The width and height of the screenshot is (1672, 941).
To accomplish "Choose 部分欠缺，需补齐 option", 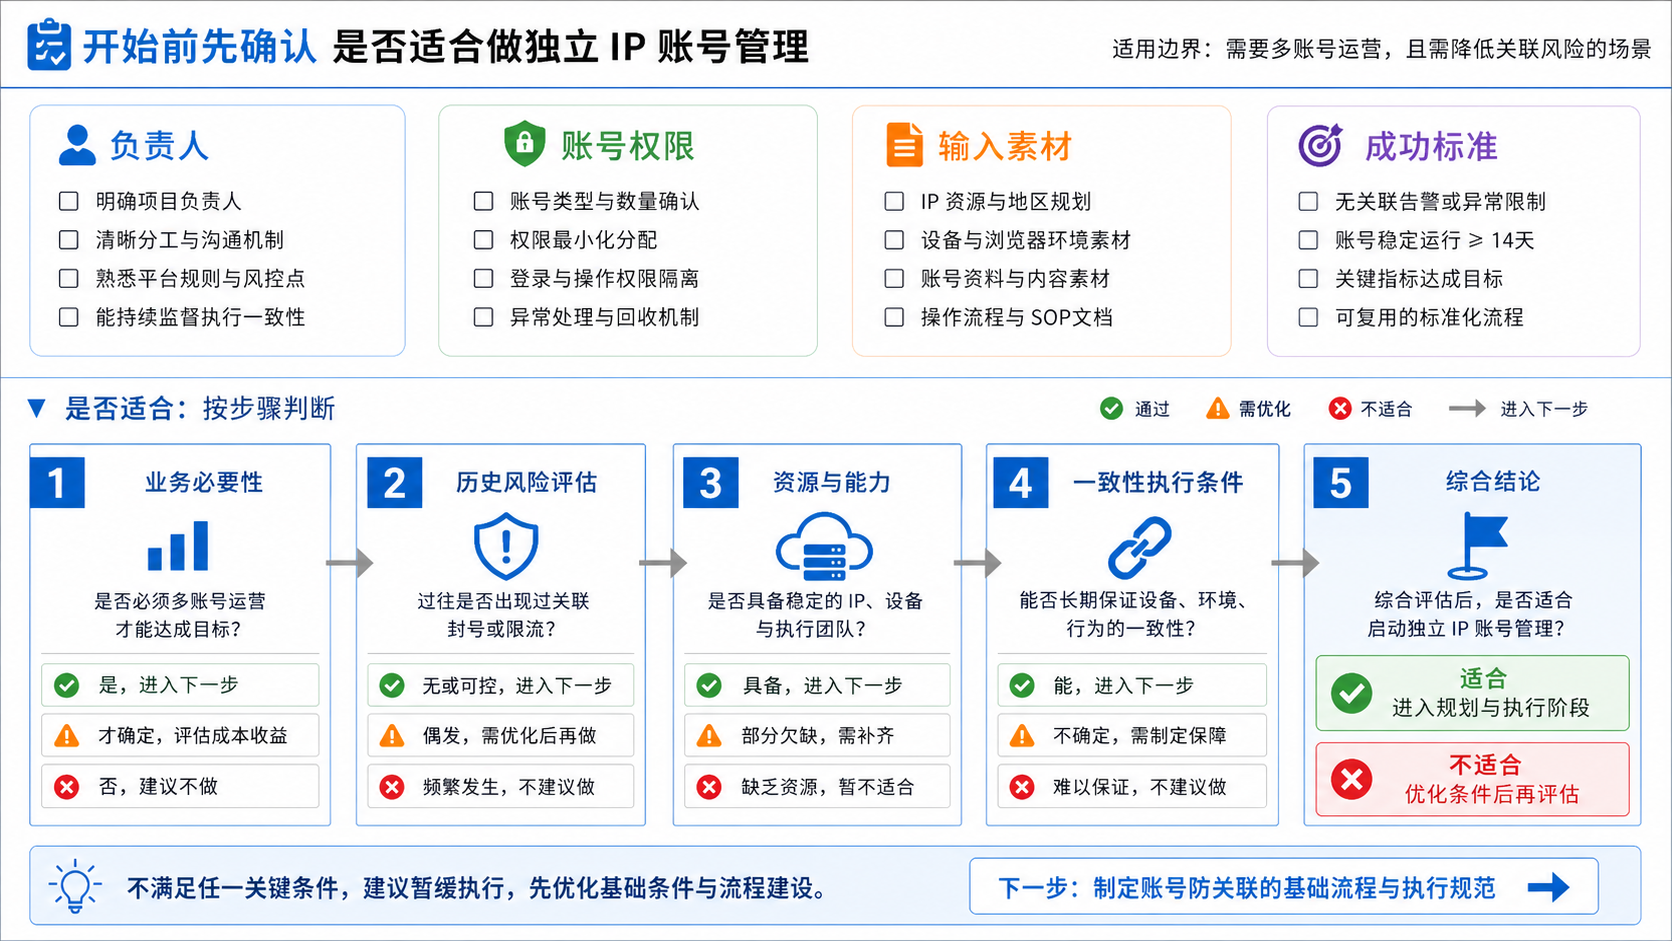I will click(817, 736).
